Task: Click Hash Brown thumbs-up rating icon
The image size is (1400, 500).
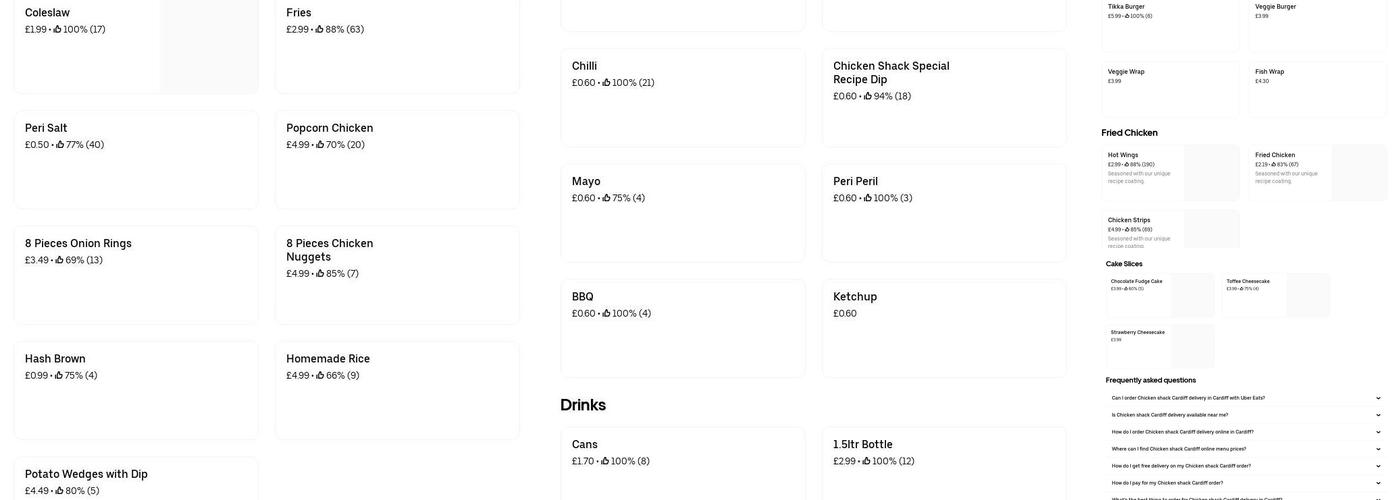Action: click(x=59, y=376)
